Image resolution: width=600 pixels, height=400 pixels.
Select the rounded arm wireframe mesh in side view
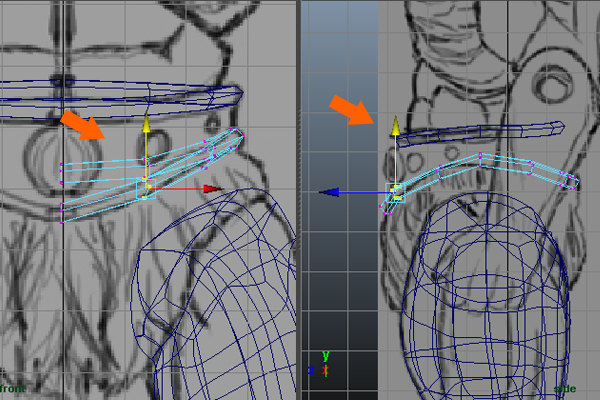(x=486, y=295)
